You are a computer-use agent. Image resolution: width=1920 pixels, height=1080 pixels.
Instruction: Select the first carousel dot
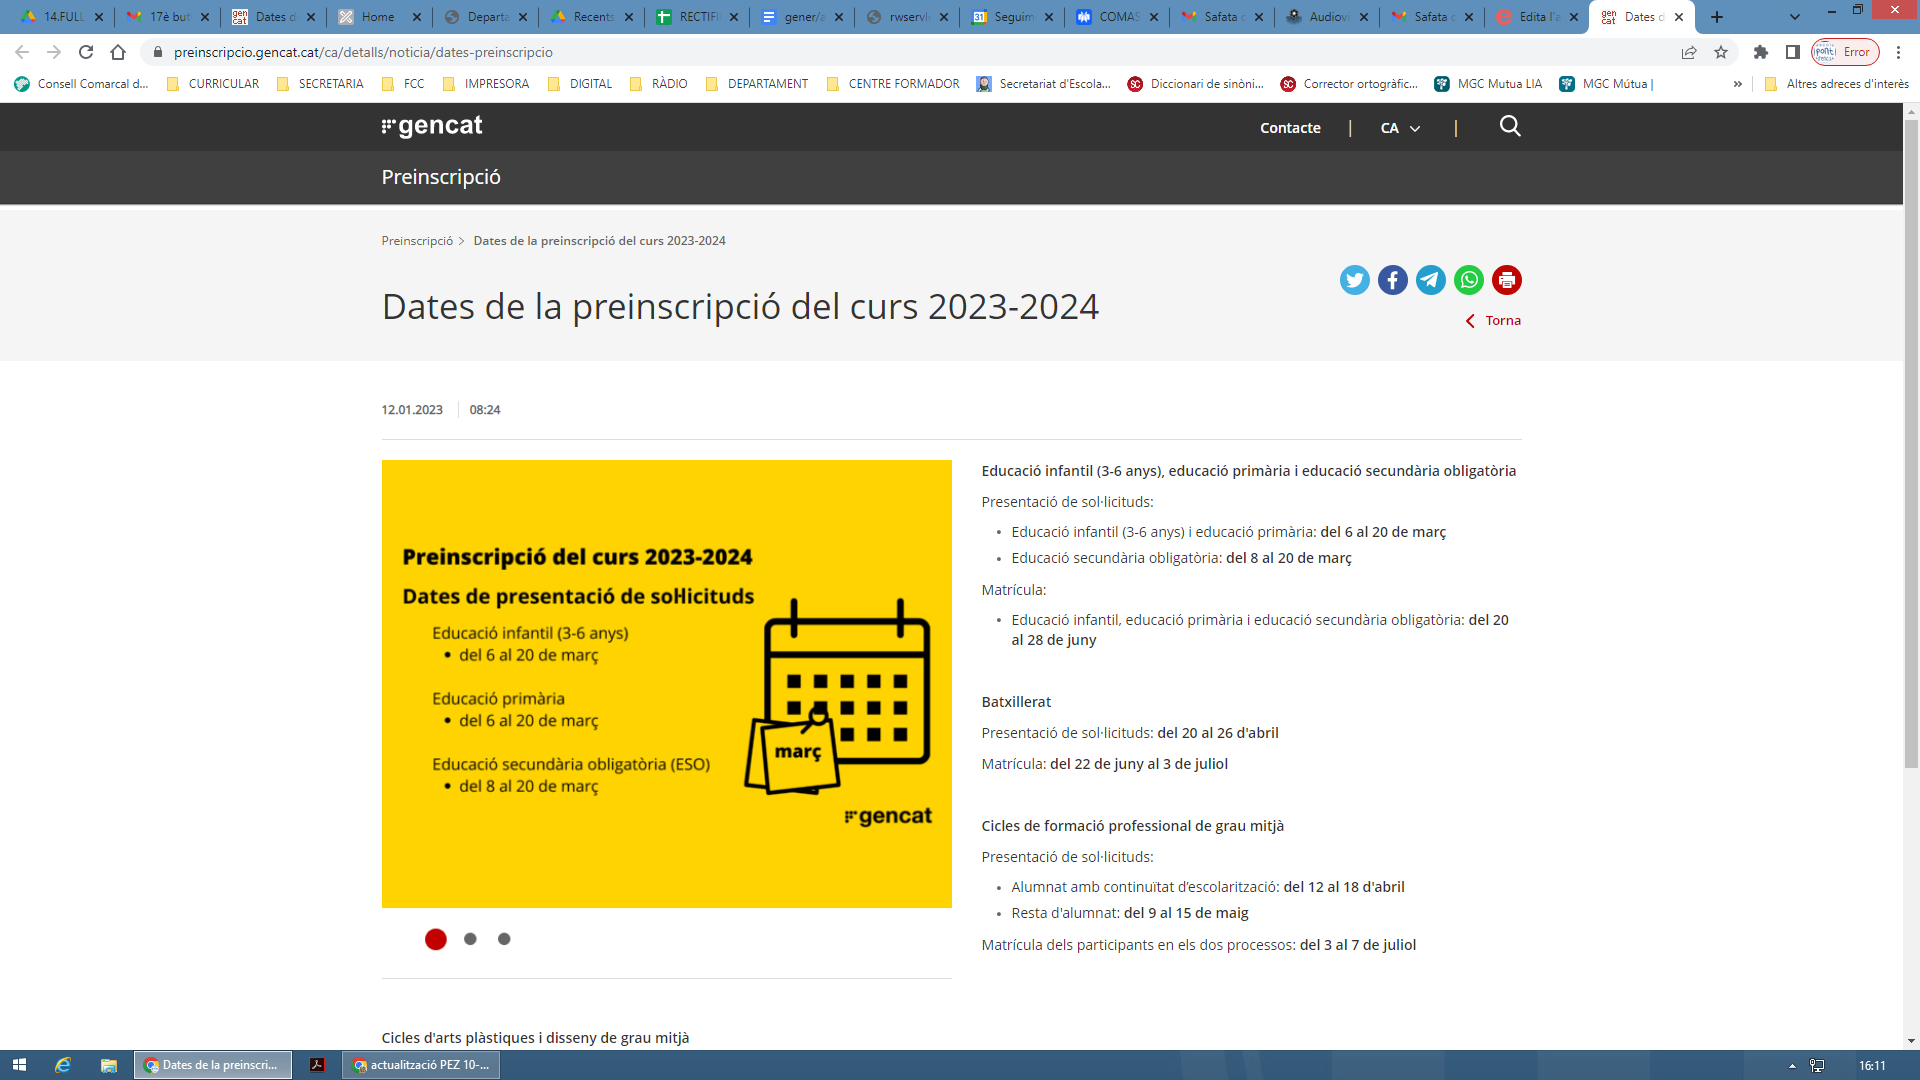point(435,939)
